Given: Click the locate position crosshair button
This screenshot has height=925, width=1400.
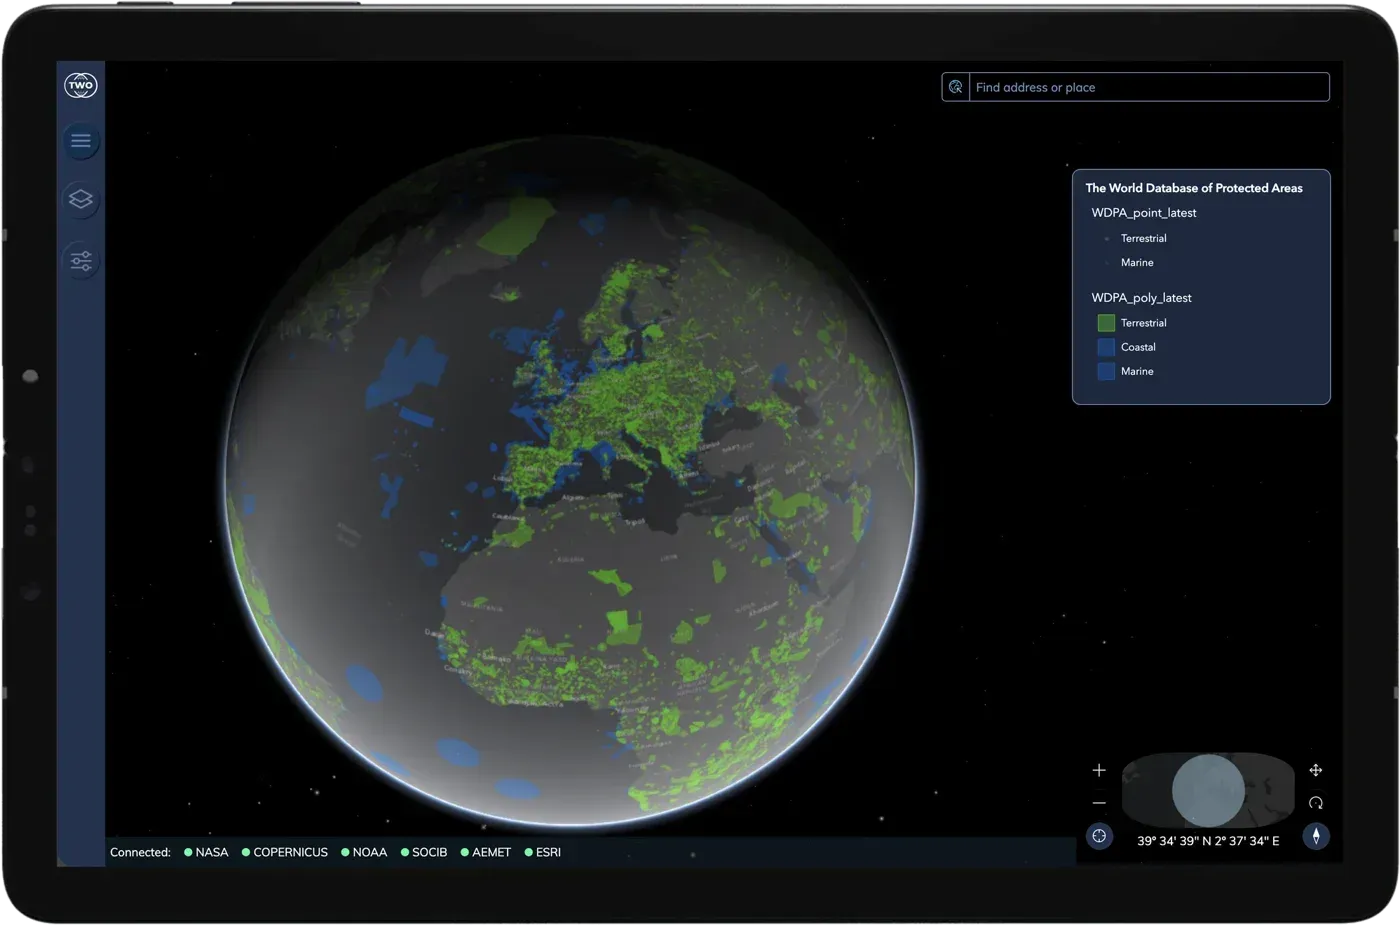Looking at the screenshot, I should pos(1099,836).
